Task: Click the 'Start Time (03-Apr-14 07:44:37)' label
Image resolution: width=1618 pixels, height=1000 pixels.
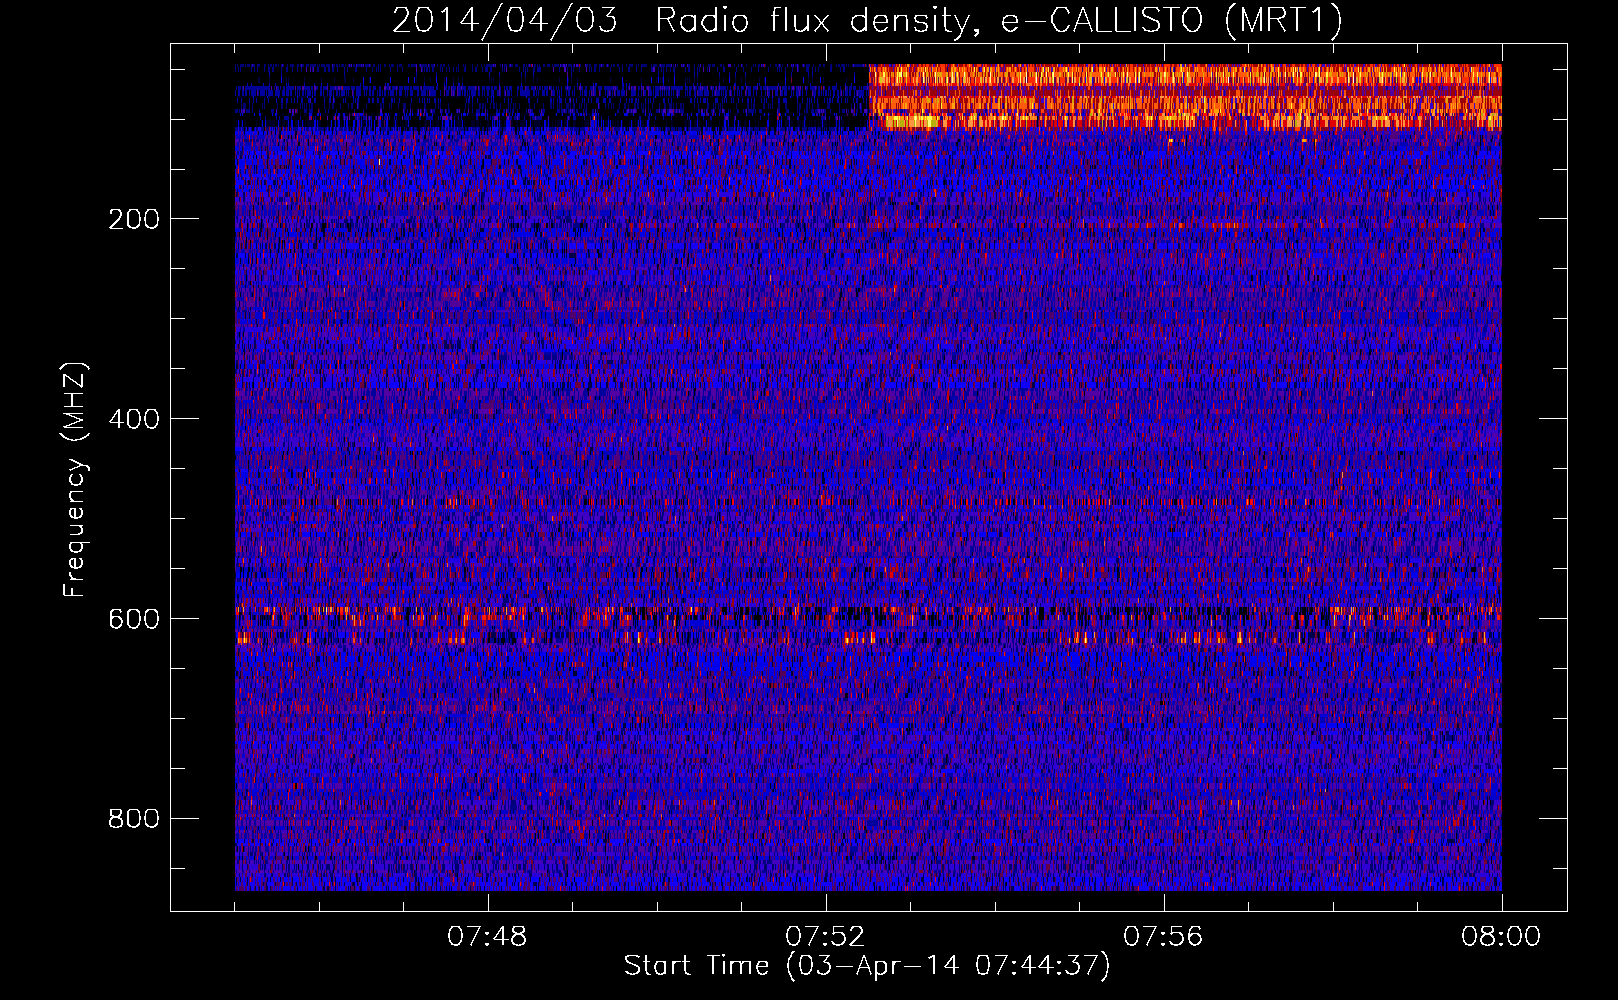Action: coord(867,966)
